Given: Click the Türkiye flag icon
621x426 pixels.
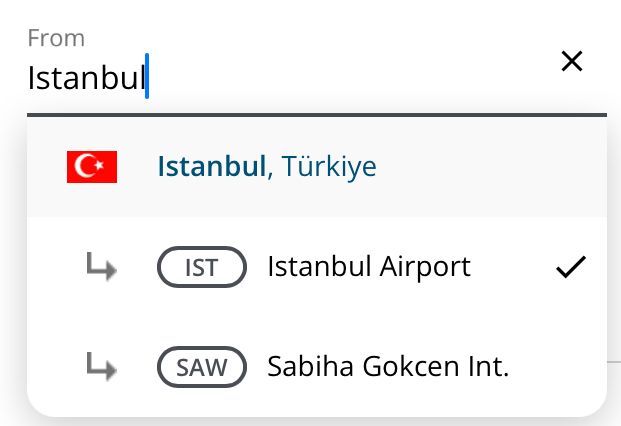Looking at the screenshot, I should click(x=92, y=167).
